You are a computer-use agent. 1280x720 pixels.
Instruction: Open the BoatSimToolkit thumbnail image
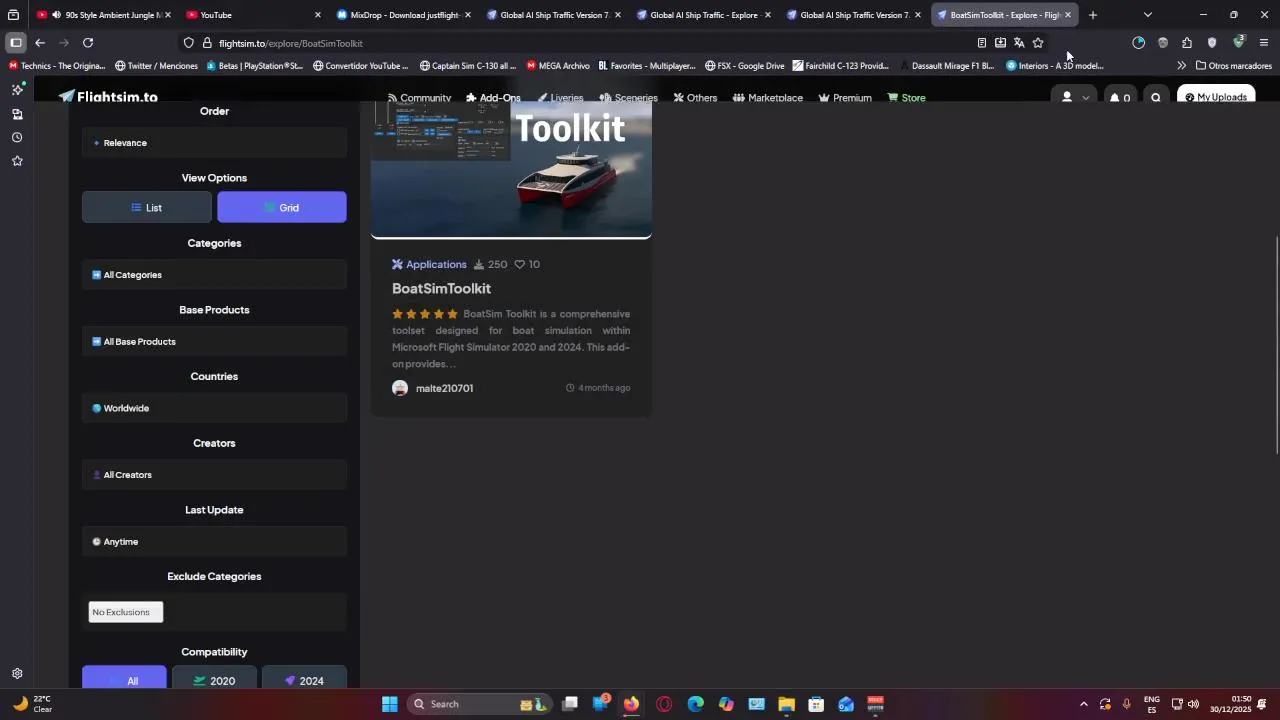point(511,169)
